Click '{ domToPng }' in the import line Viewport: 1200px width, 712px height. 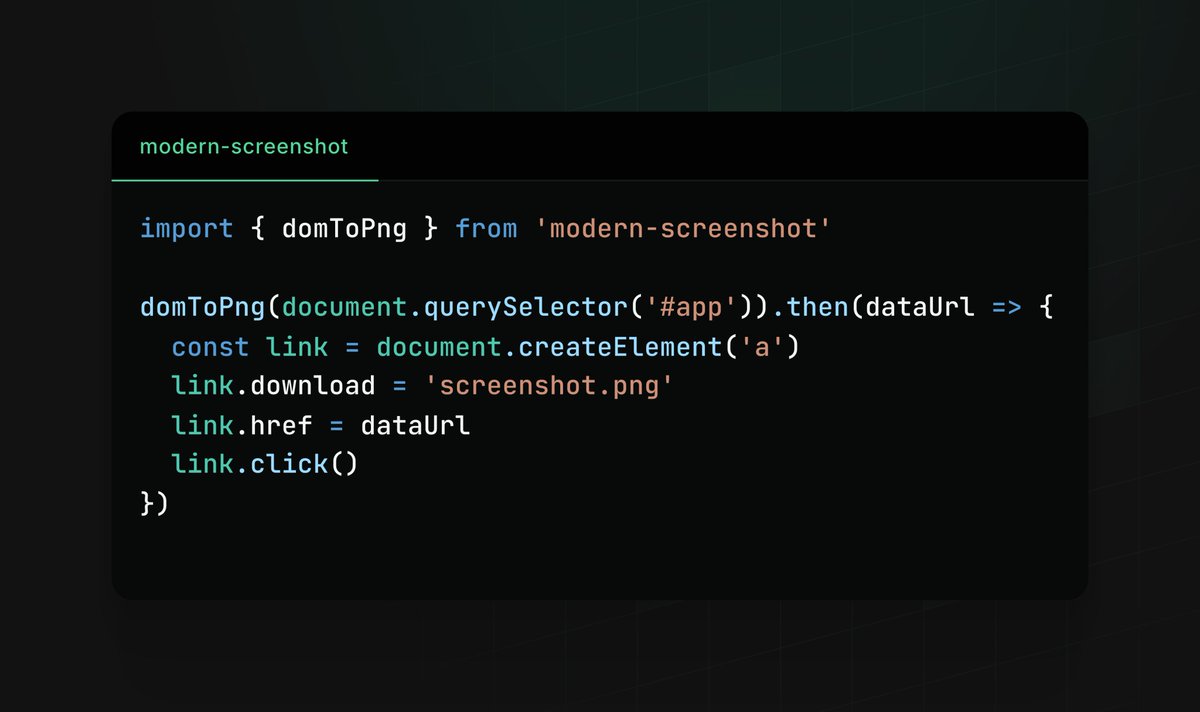pyautogui.click(x=345, y=229)
